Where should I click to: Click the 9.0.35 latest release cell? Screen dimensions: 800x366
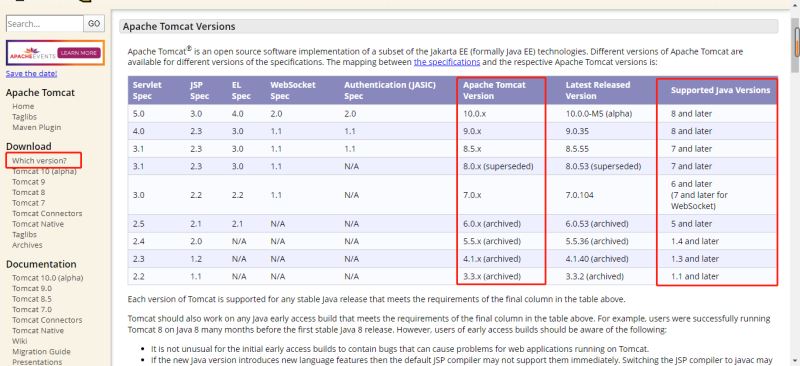tap(577, 131)
